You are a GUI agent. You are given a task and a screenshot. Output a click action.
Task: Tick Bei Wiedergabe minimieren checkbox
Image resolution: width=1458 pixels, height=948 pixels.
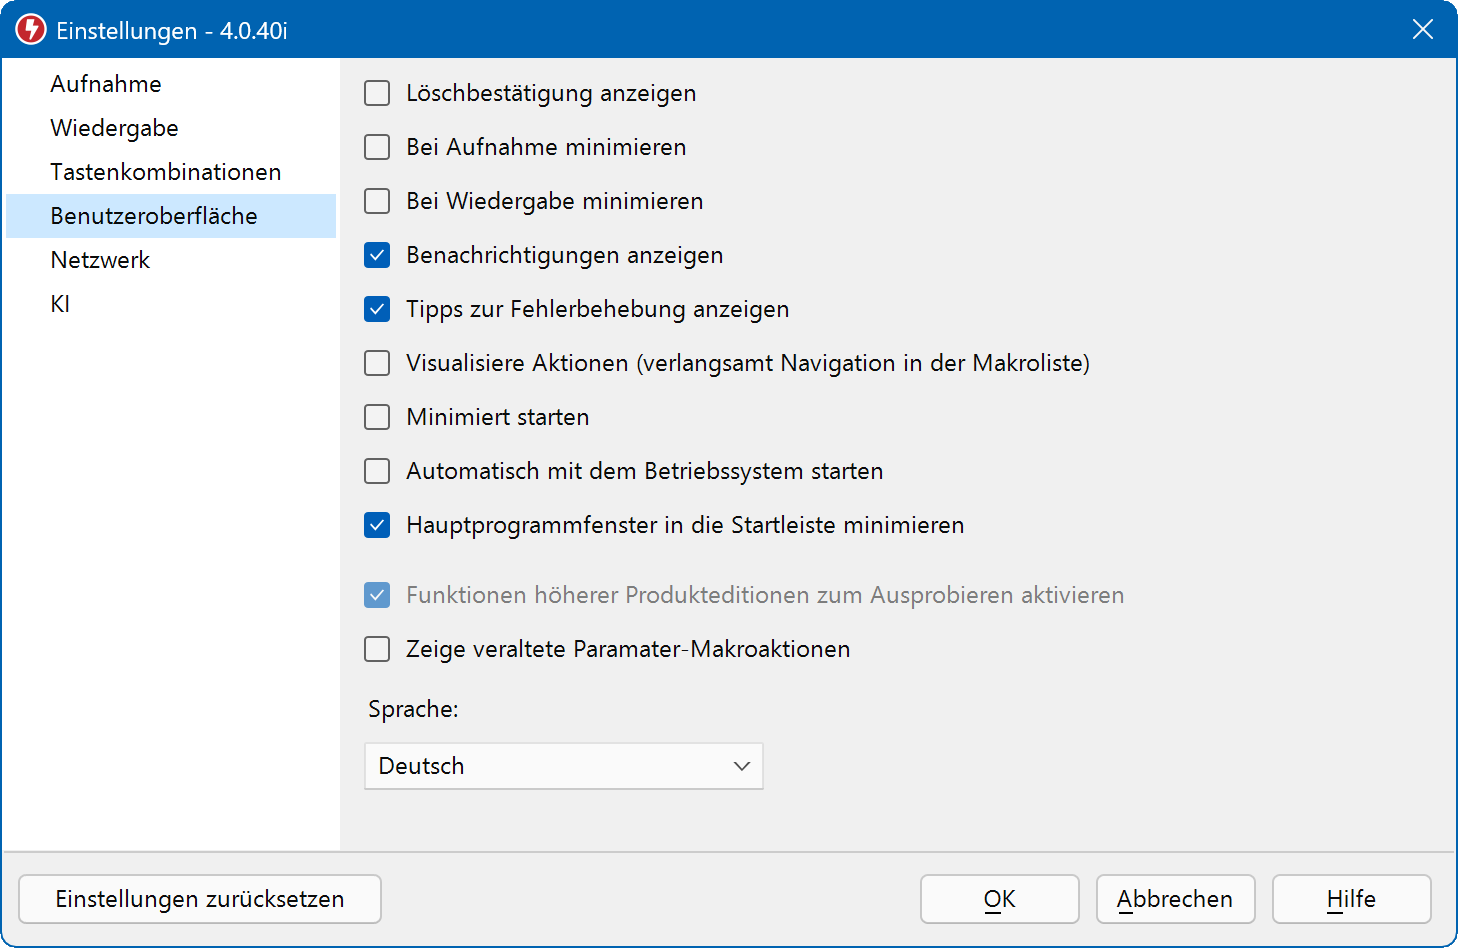(x=377, y=201)
